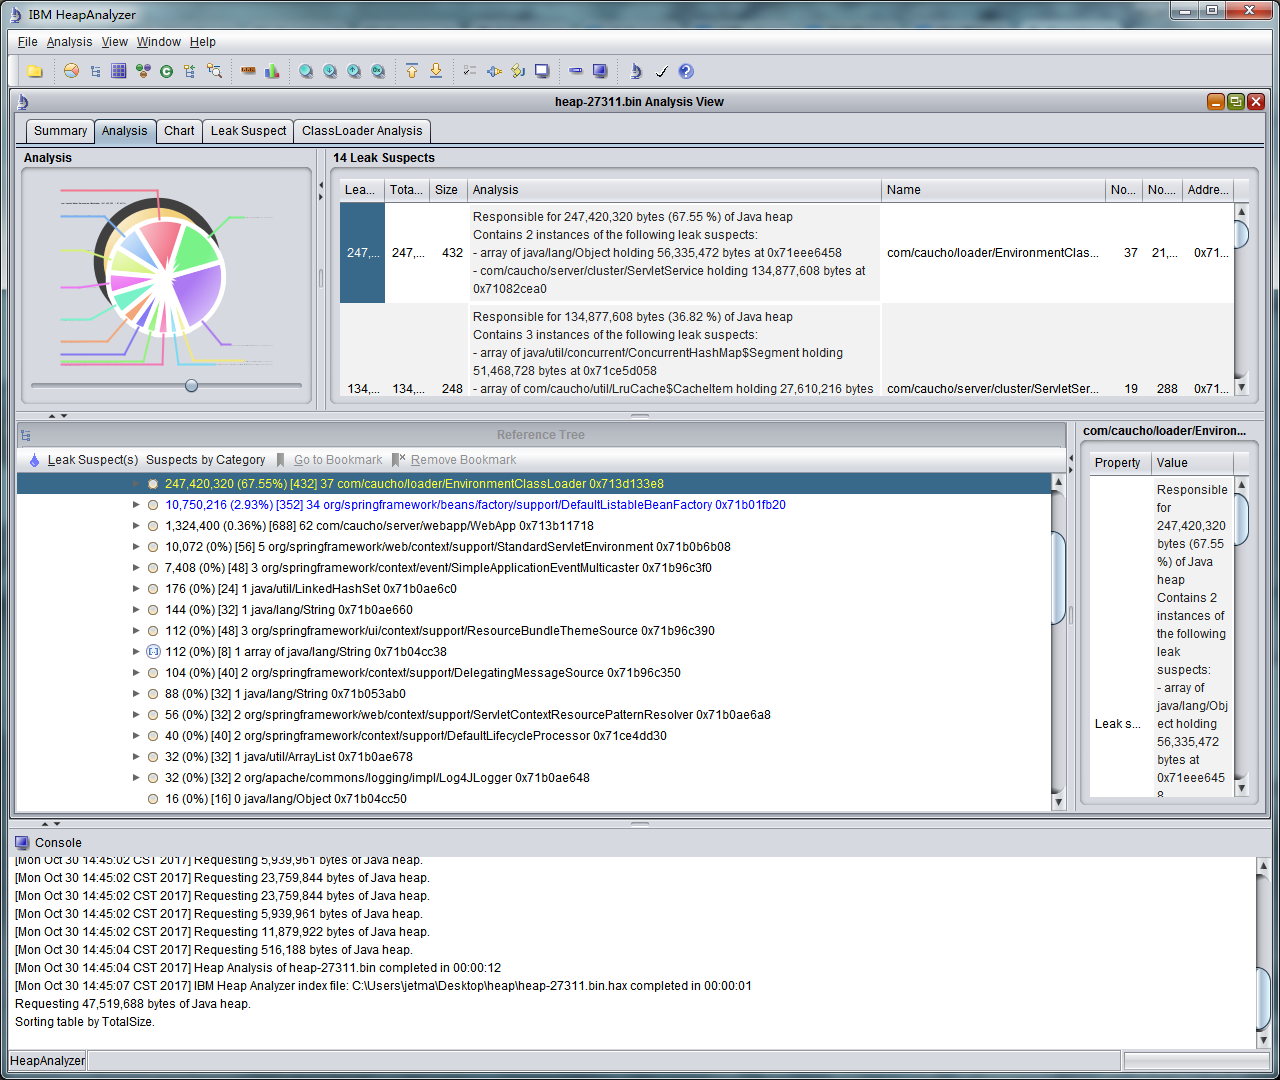Click Suspects by Category button
This screenshot has height=1080, width=1280.
coord(205,460)
